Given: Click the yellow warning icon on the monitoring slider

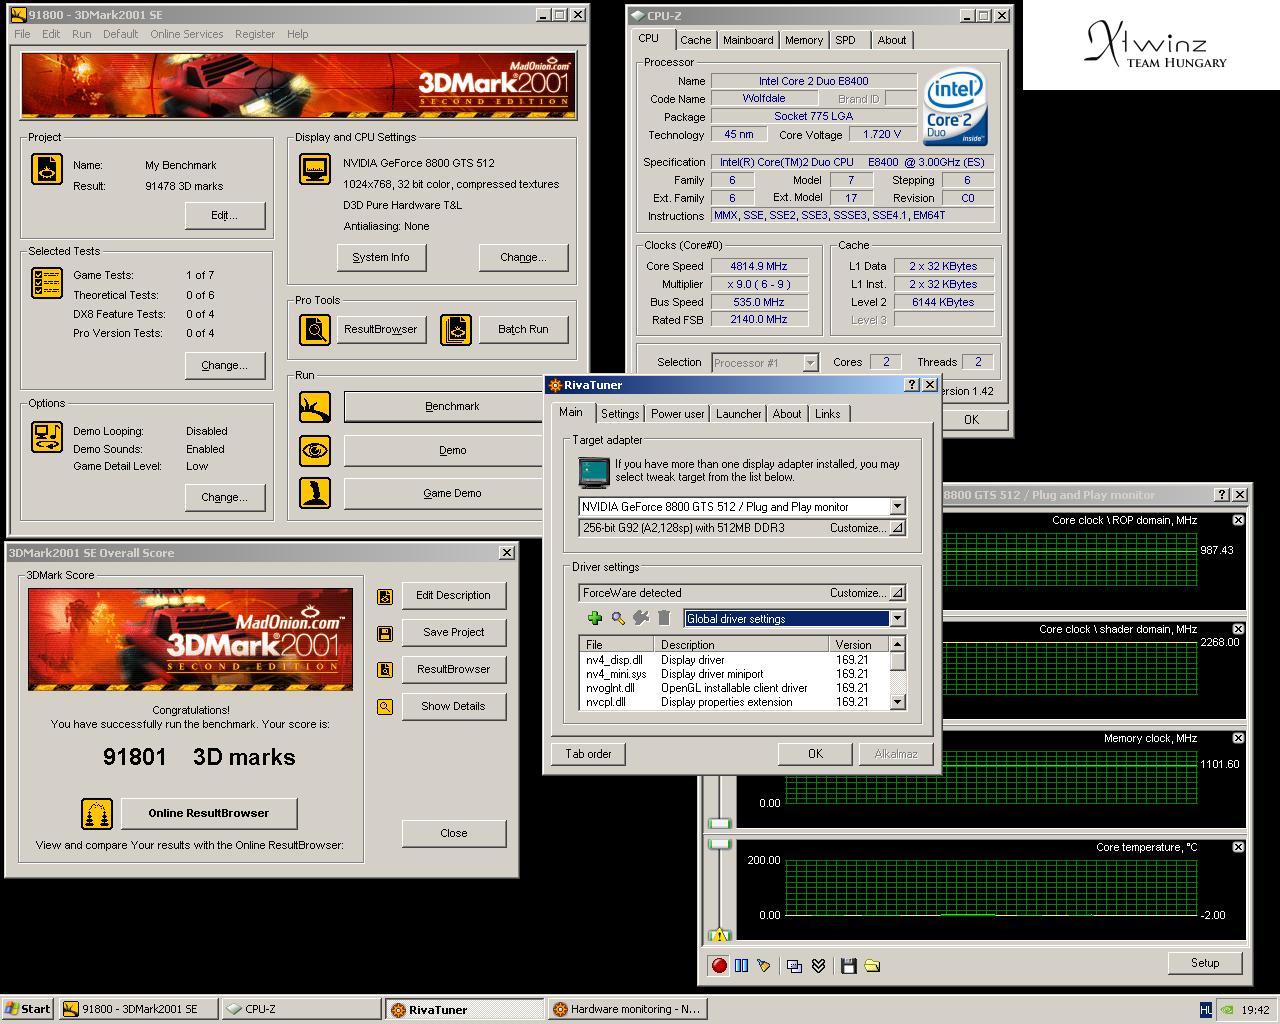Looking at the screenshot, I should [719, 935].
